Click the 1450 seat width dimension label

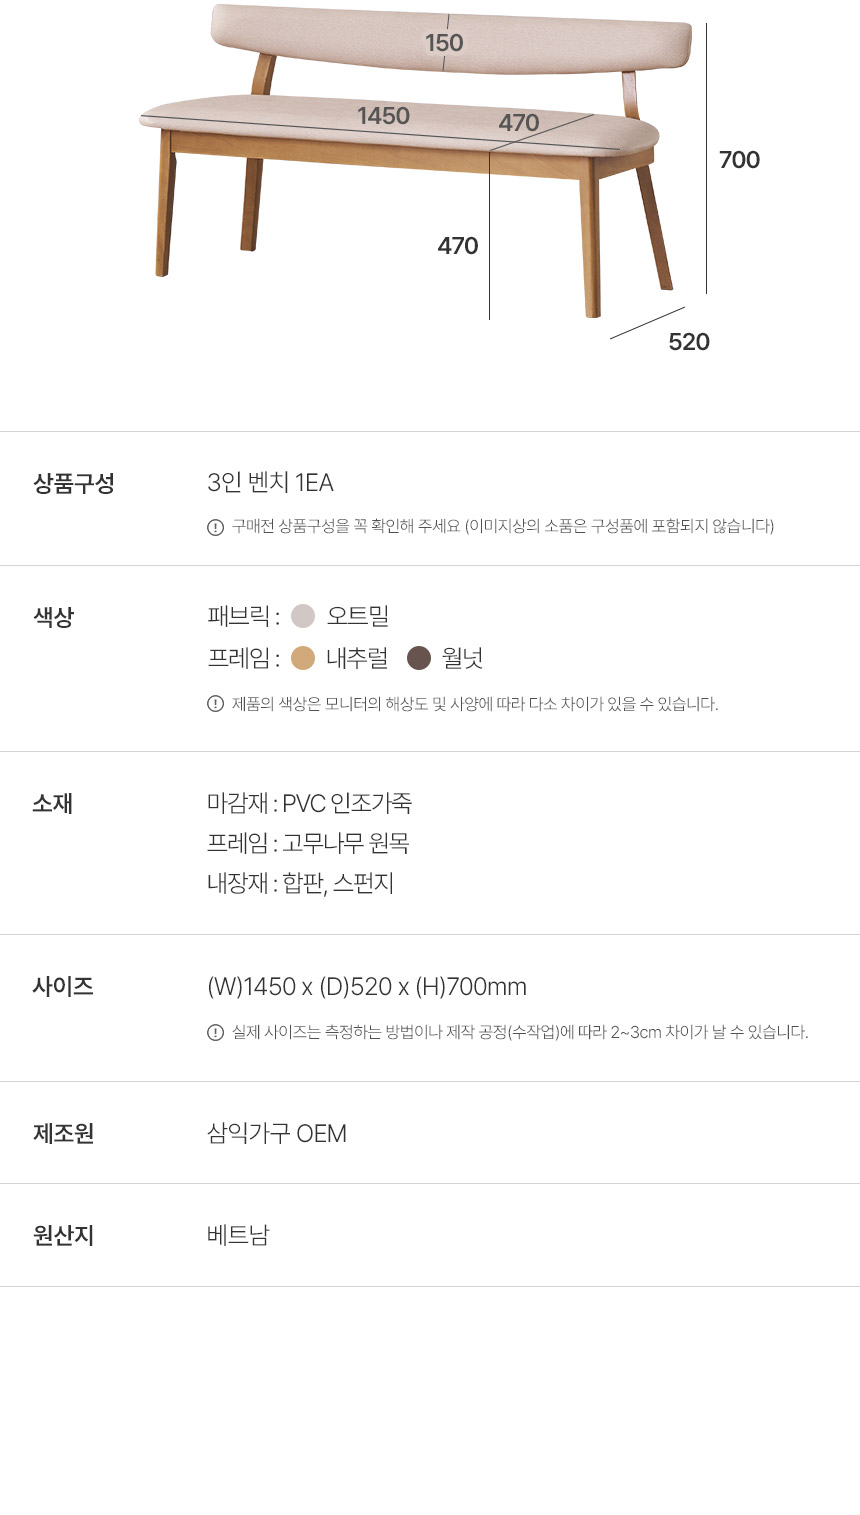tap(384, 116)
